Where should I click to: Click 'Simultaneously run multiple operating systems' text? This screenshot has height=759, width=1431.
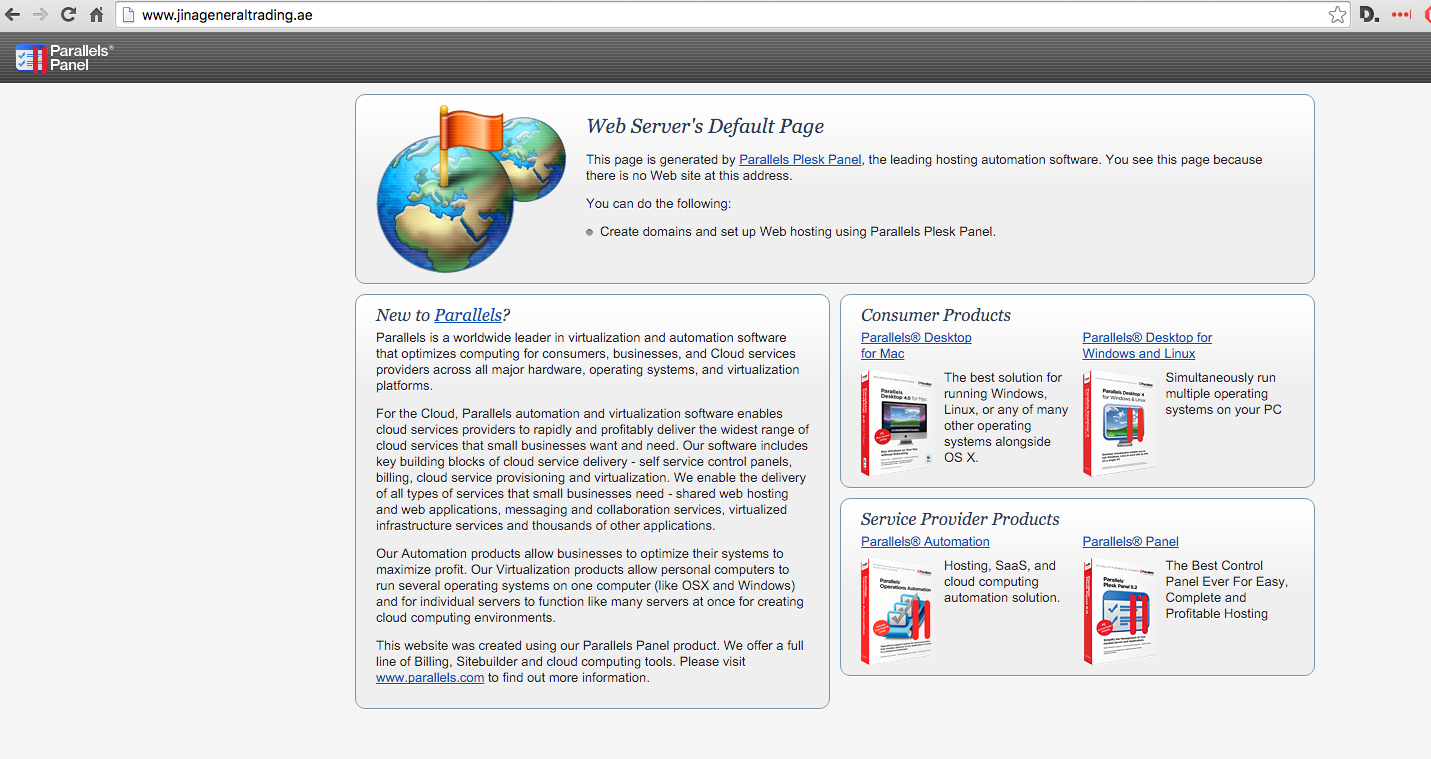click(1223, 394)
